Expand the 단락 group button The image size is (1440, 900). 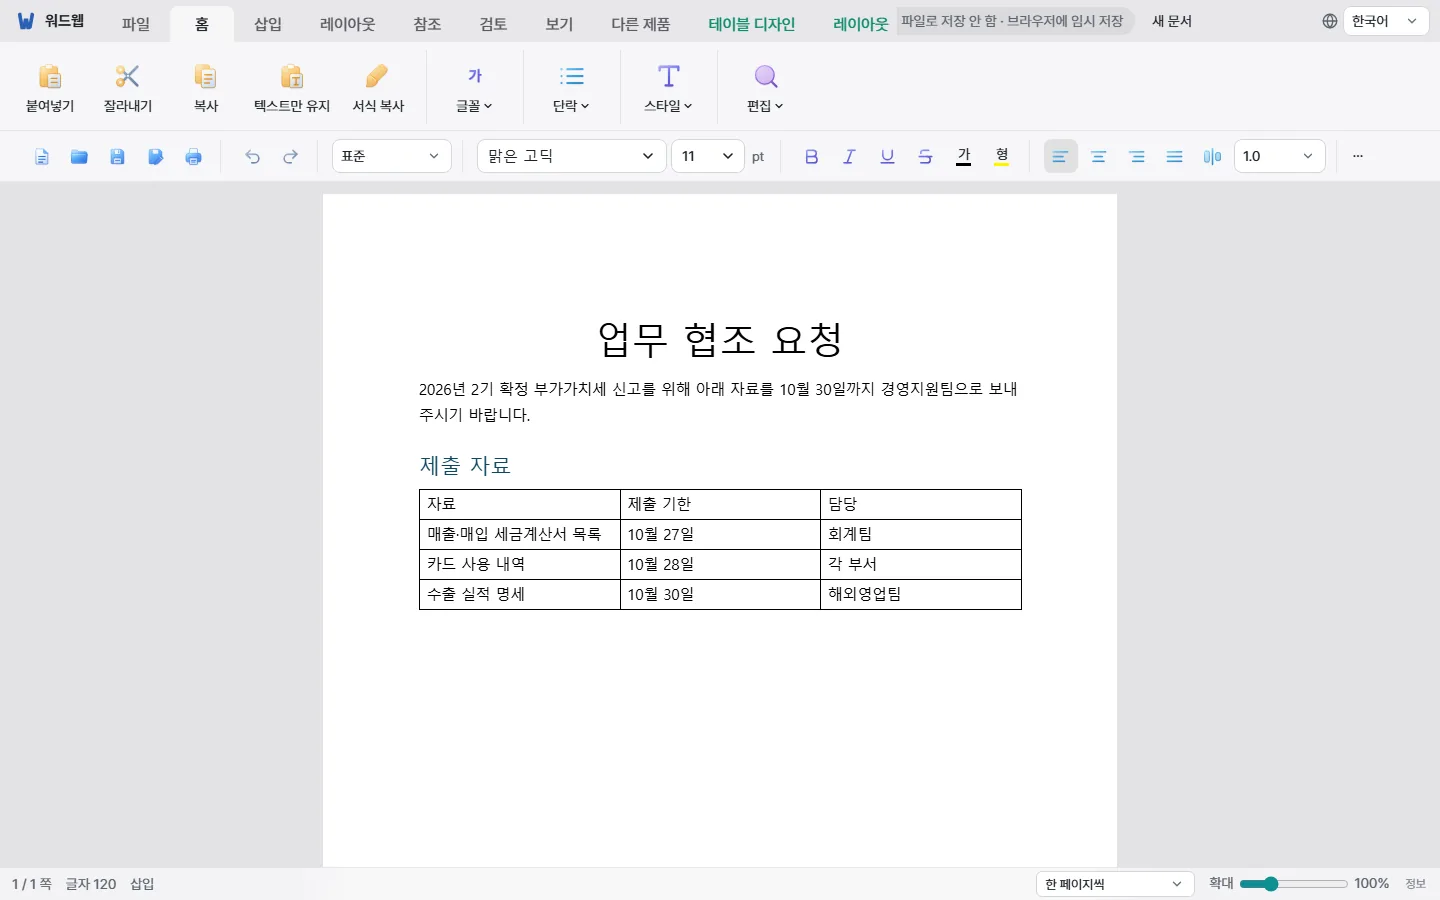[x=572, y=87]
